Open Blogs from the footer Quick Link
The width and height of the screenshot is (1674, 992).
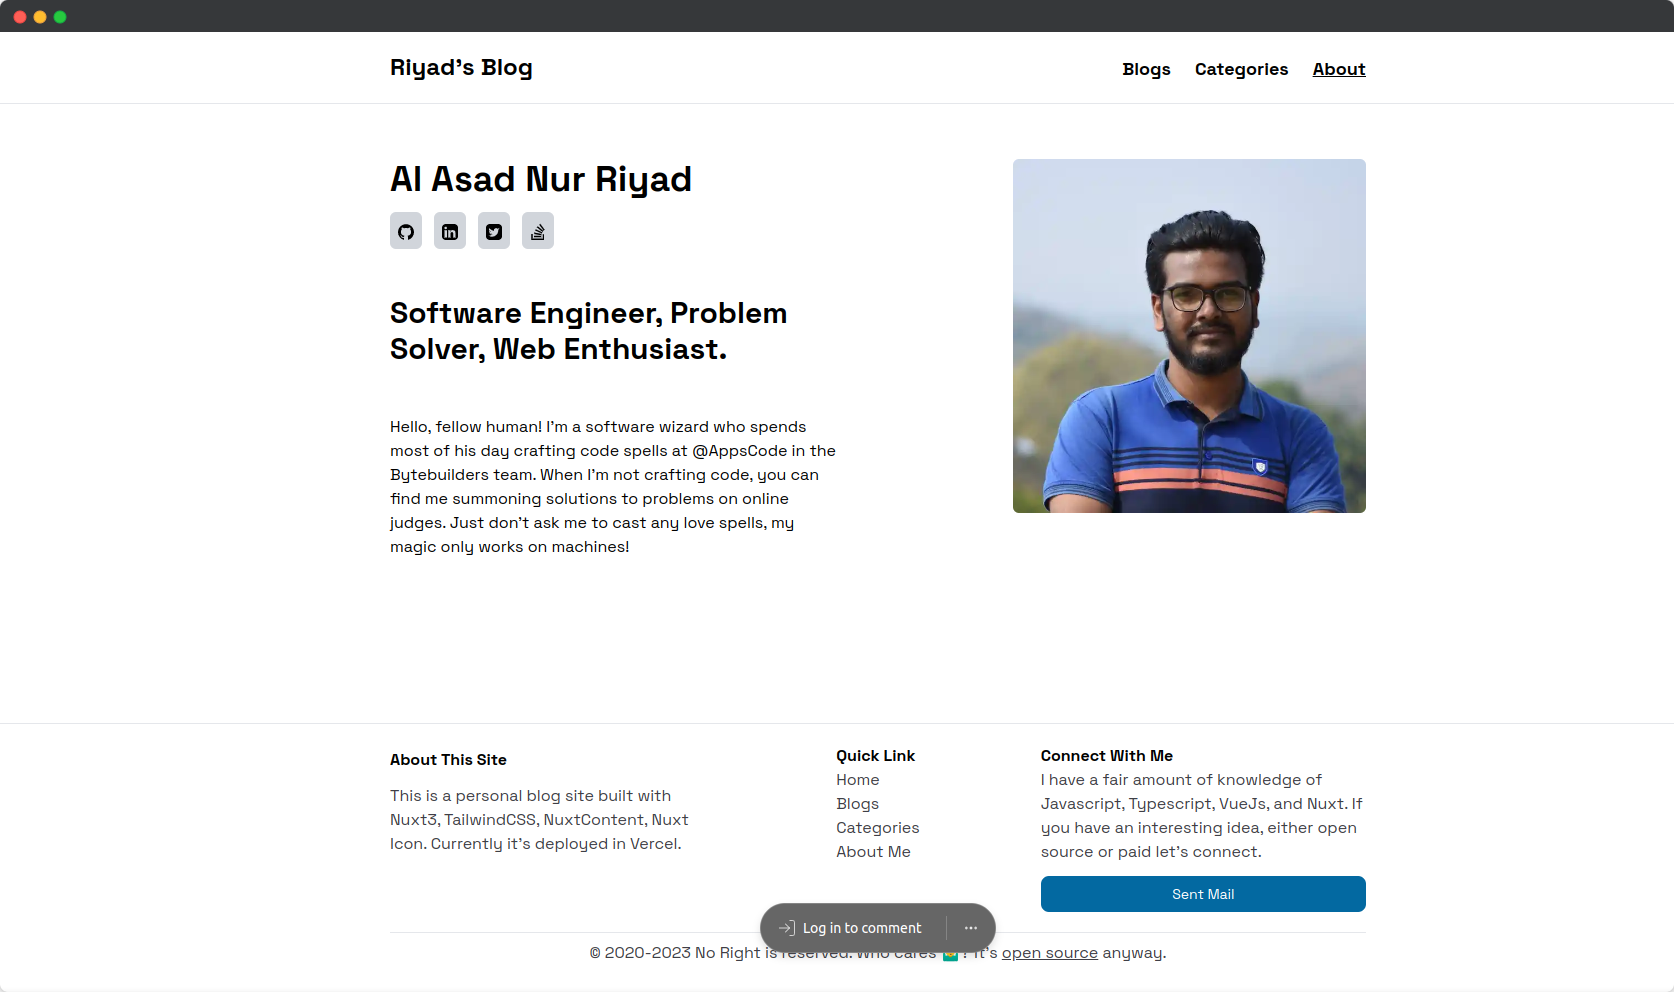pyautogui.click(x=858, y=804)
